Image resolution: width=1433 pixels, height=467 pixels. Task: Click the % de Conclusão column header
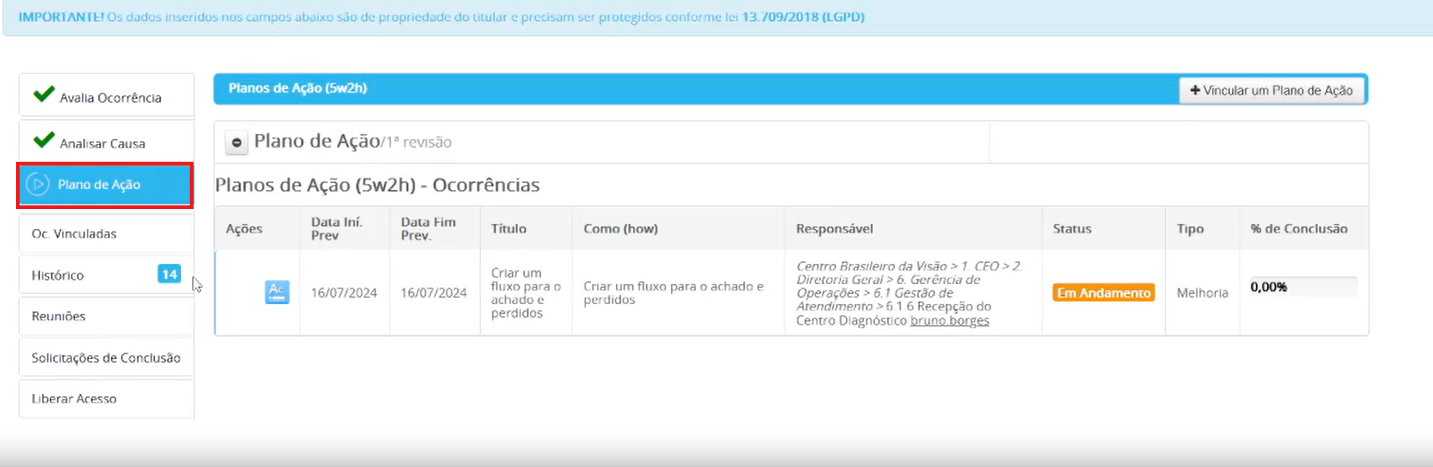click(x=1298, y=229)
